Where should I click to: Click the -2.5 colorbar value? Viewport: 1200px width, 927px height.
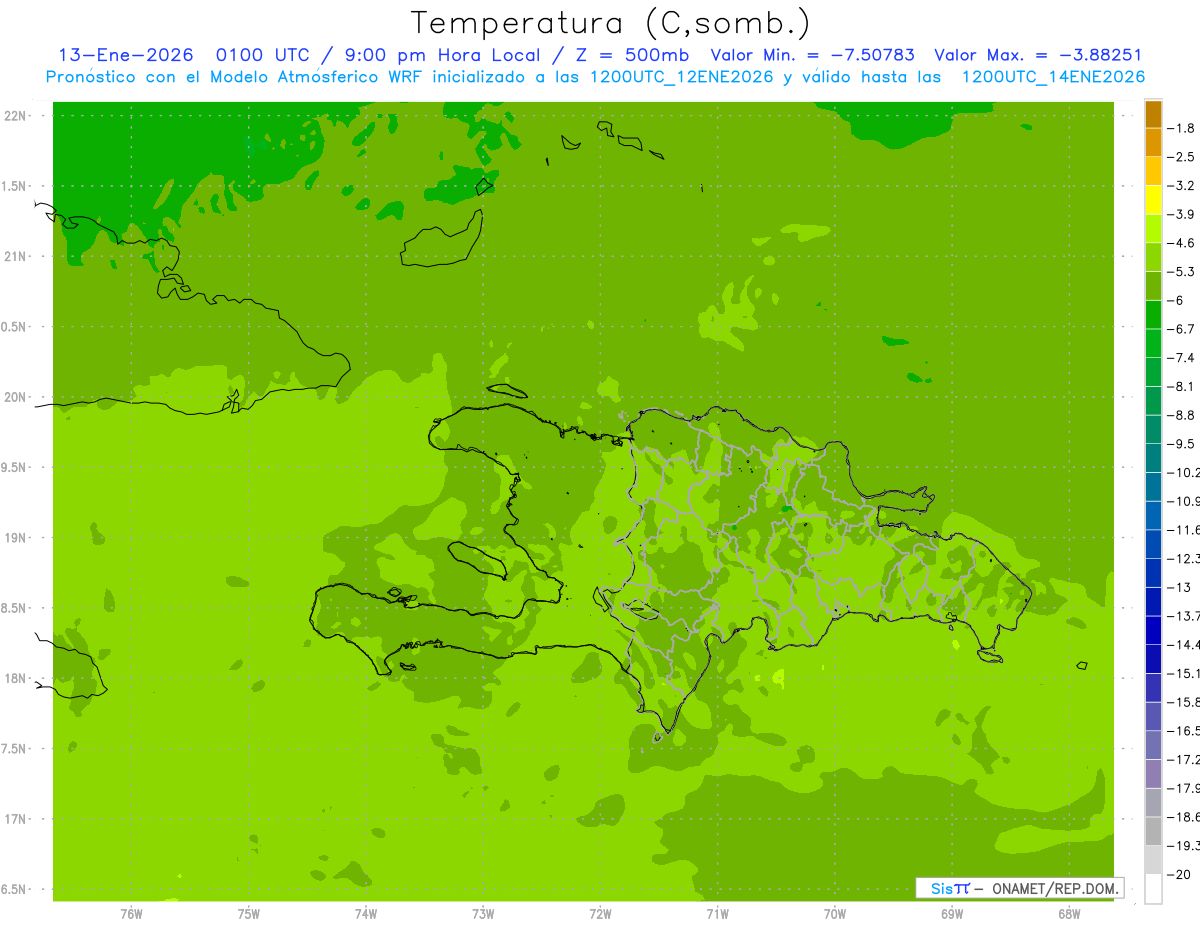click(1181, 157)
